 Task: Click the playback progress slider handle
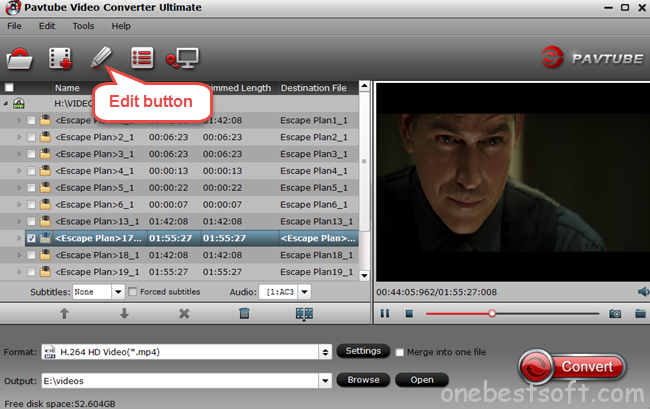click(x=492, y=313)
